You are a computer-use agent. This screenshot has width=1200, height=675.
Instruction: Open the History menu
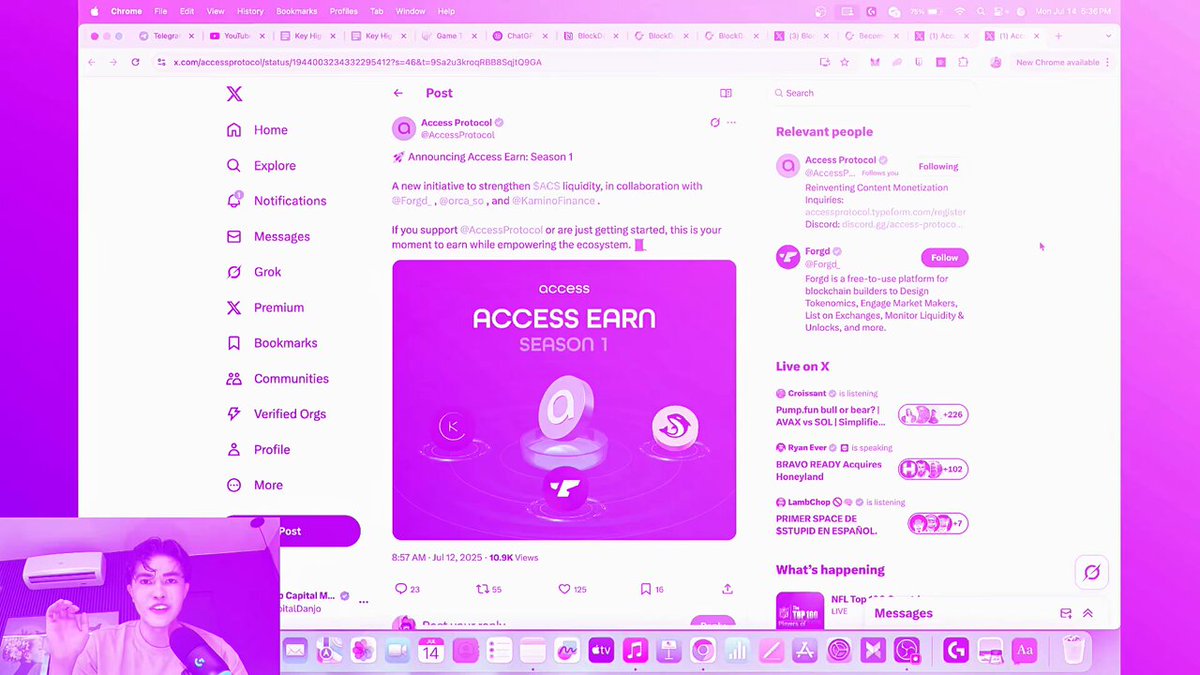click(x=250, y=11)
